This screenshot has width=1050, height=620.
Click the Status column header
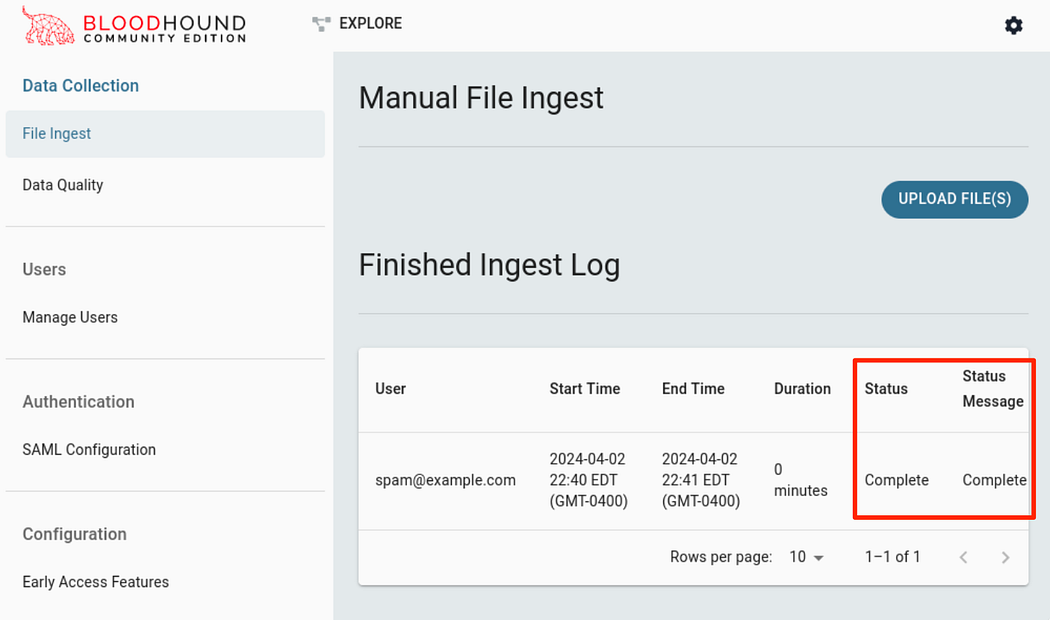click(x=886, y=389)
